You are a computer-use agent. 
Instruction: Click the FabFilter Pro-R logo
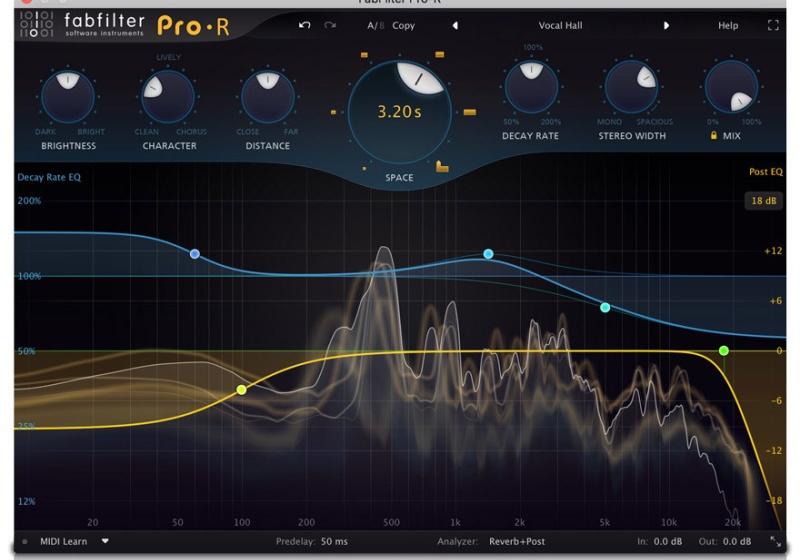[125, 26]
